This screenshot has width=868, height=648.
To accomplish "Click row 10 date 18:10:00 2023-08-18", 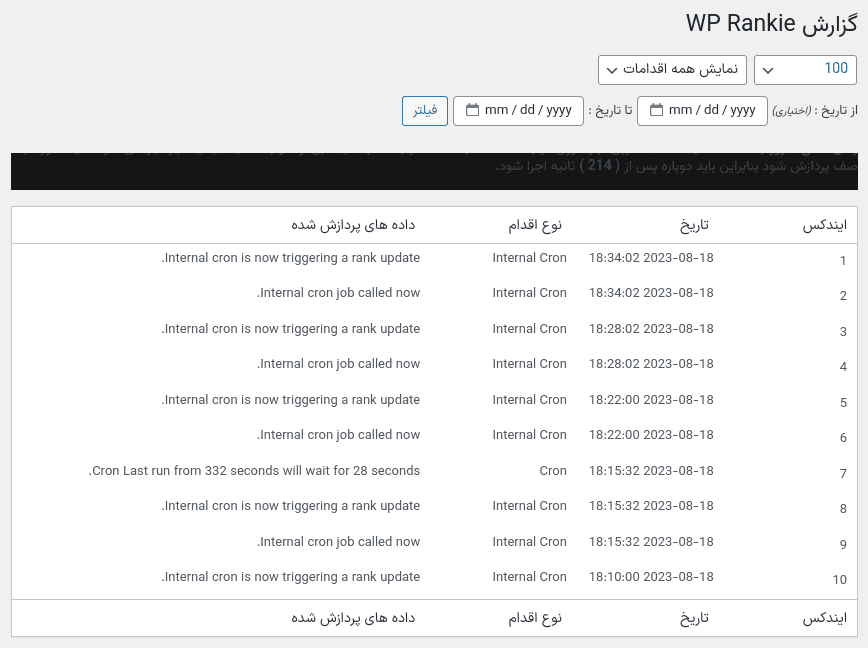I will click(x=651, y=577).
